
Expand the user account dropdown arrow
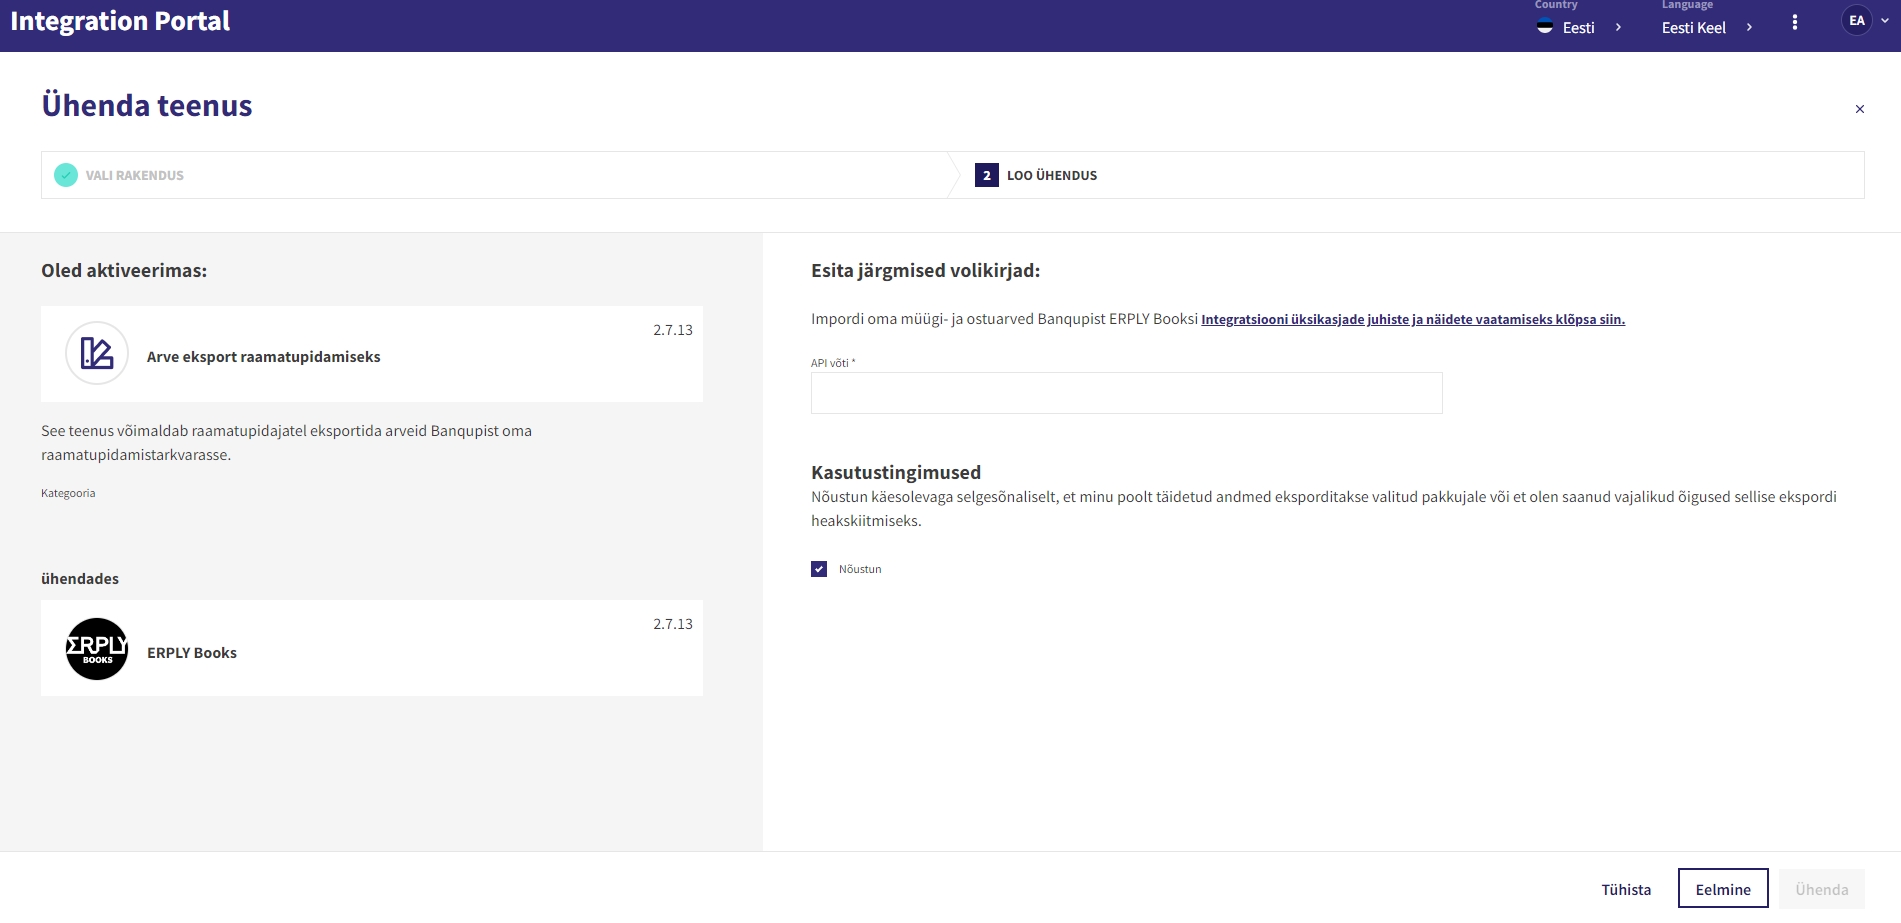tap(1885, 20)
